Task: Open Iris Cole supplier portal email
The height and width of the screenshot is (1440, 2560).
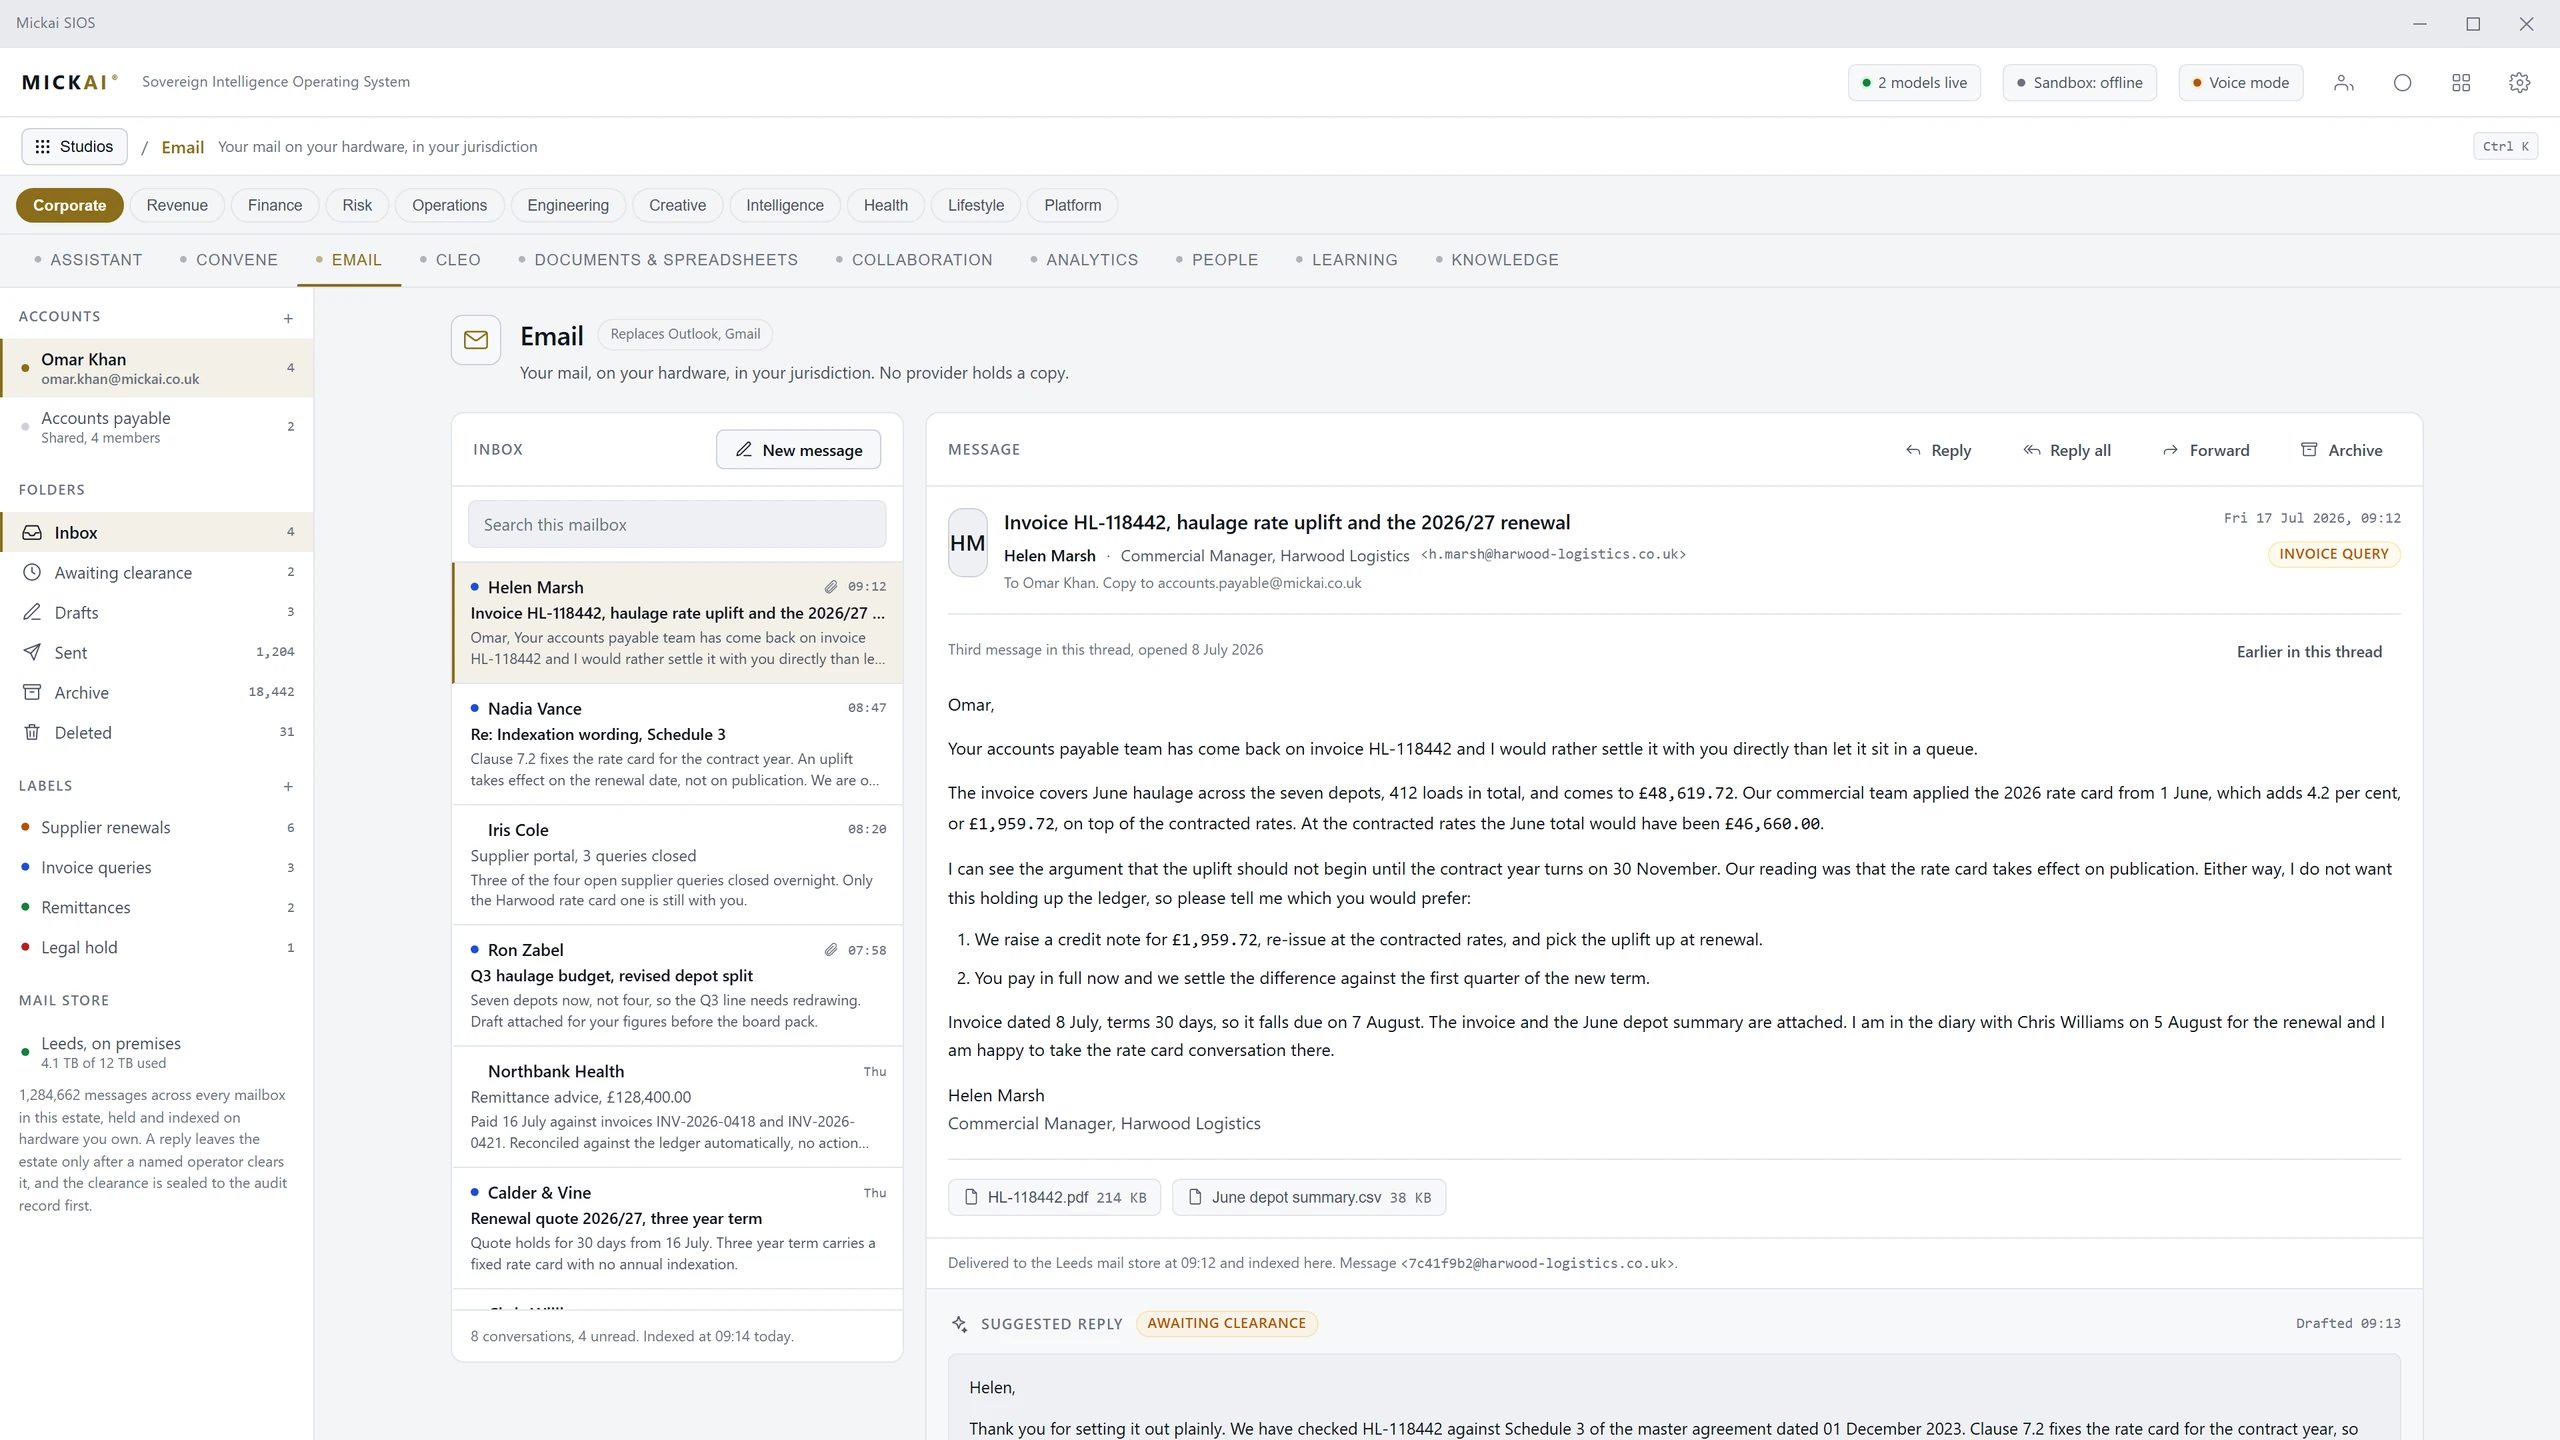Action: pyautogui.click(x=677, y=865)
